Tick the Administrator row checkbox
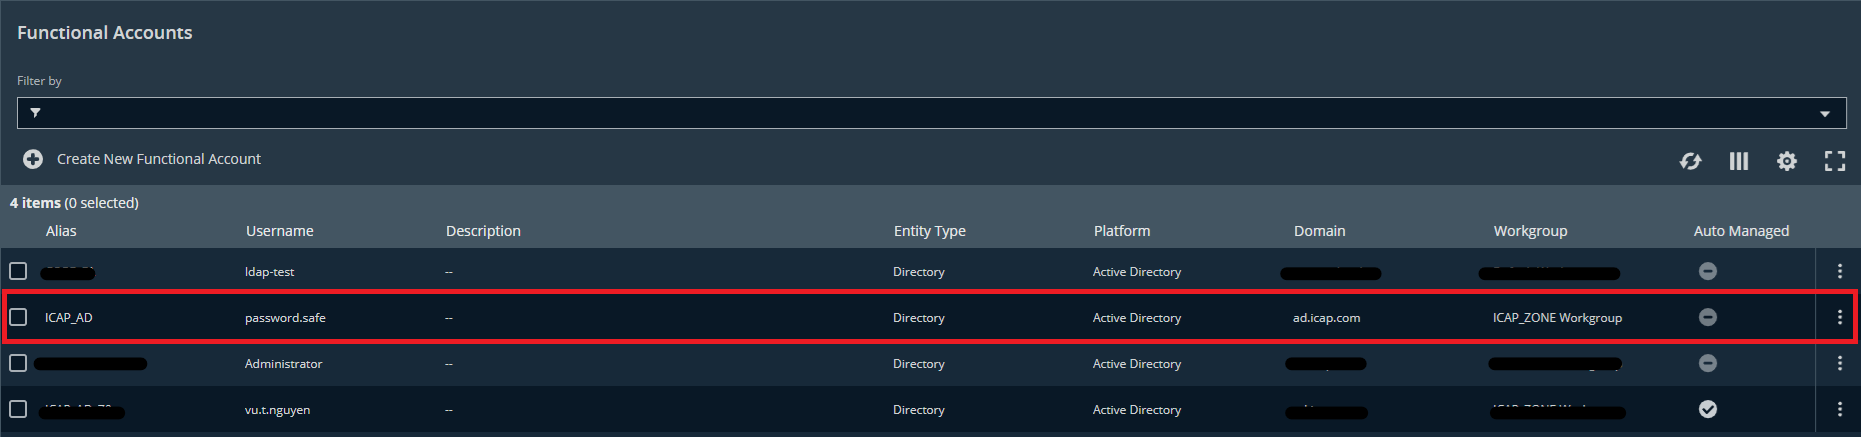The height and width of the screenshot is (437, 1861). pyautogui.click(x=18, y=363)
